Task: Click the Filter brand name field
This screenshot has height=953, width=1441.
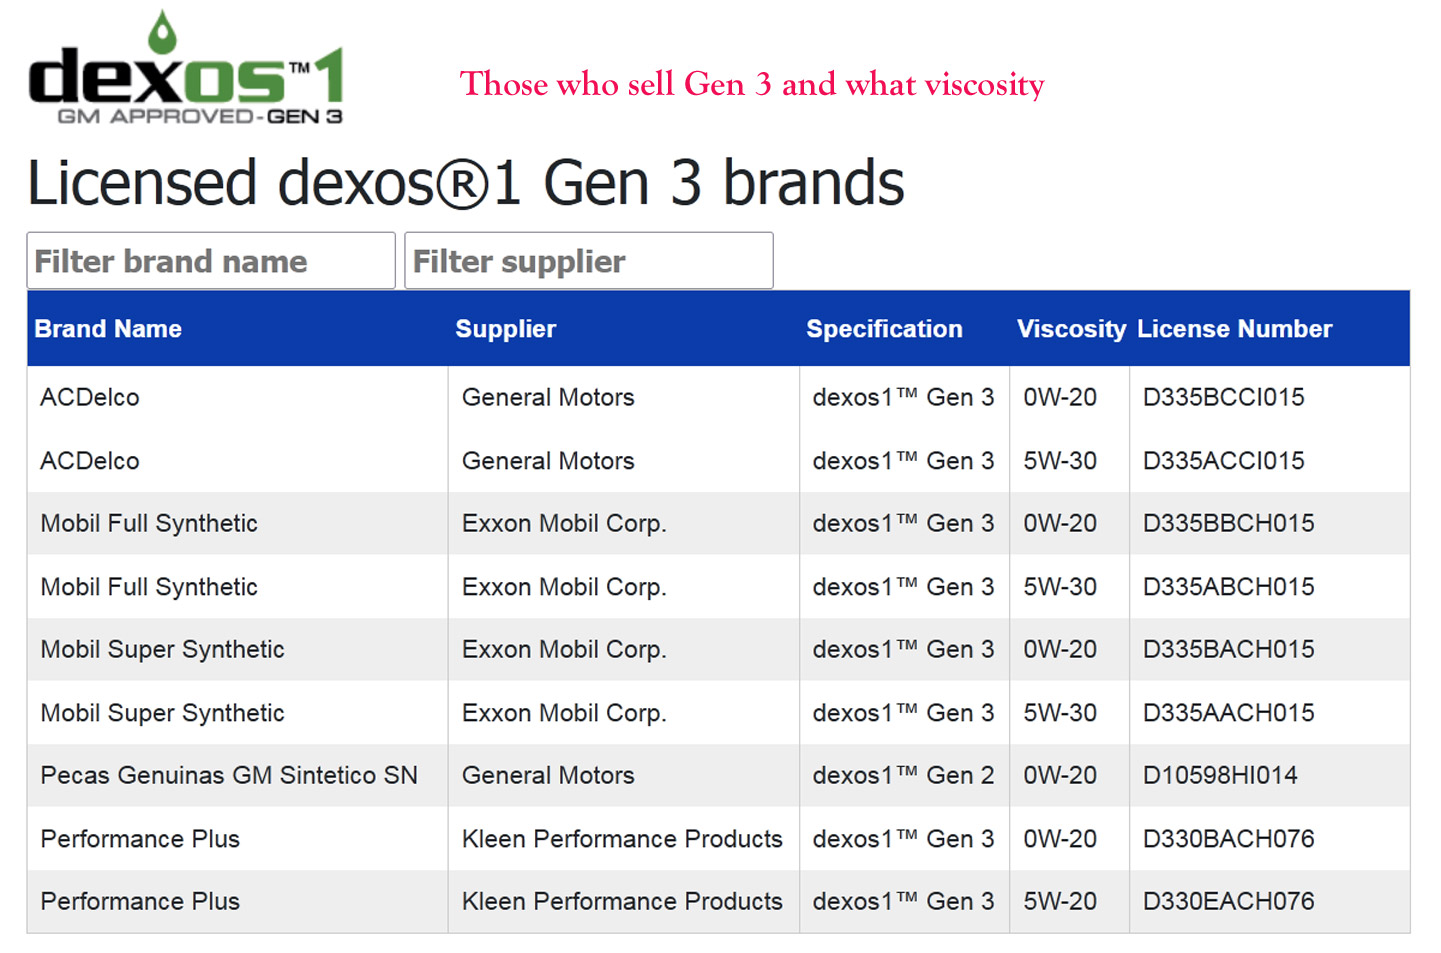Action: pos(211,261)
